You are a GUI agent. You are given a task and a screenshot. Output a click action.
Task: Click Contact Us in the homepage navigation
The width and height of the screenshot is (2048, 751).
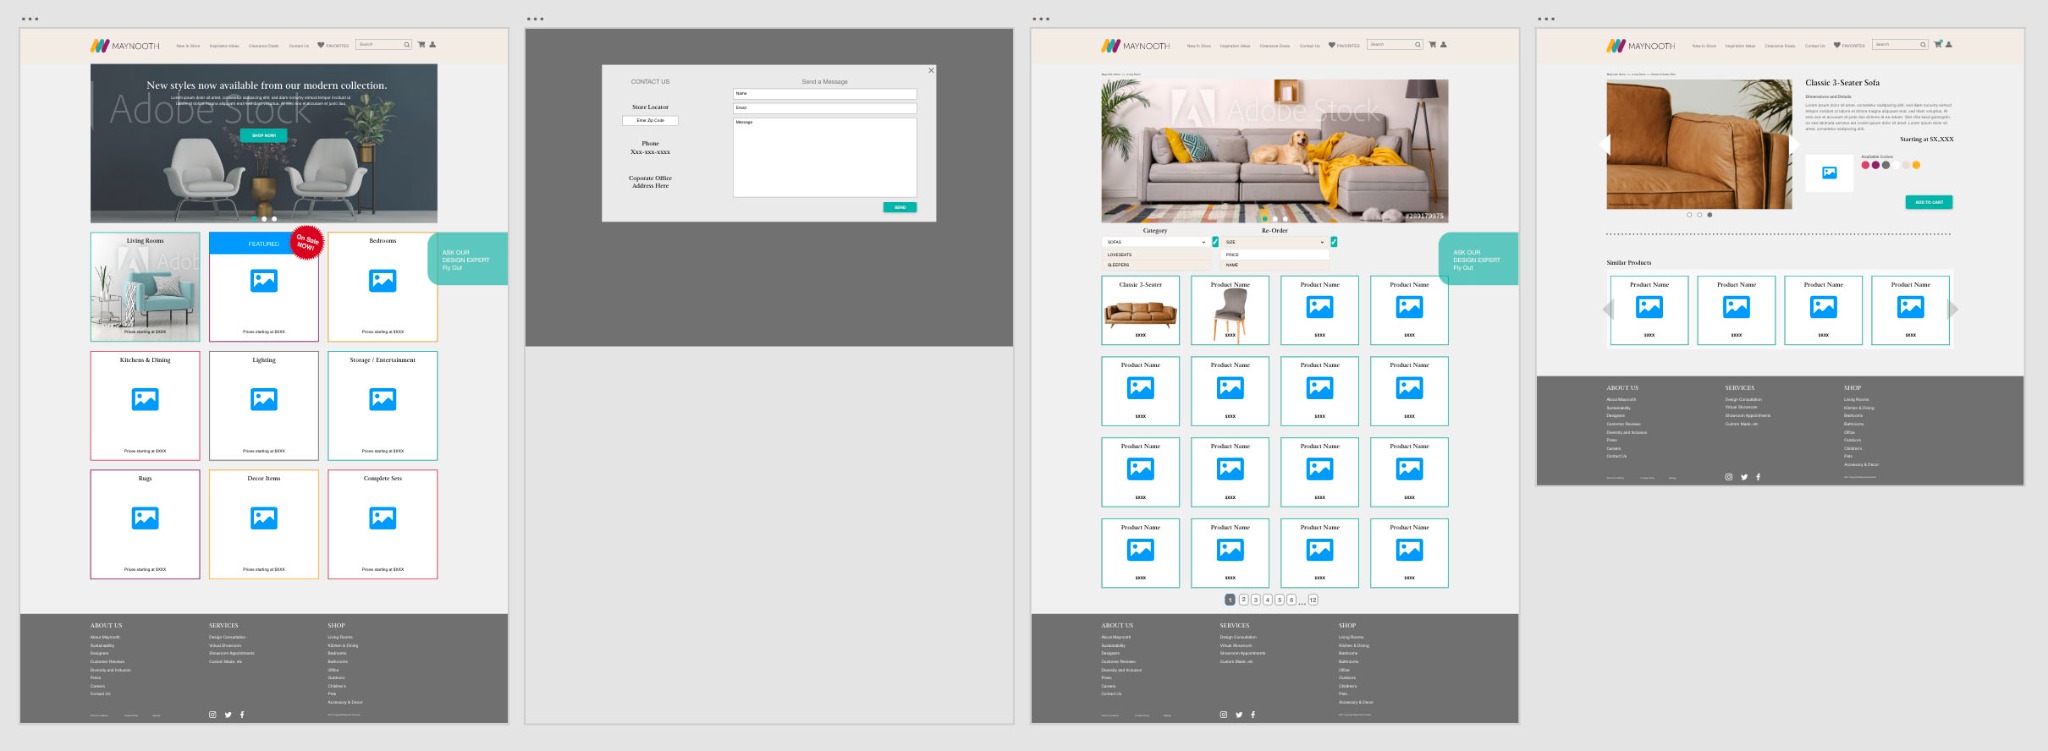click(299, 46)
